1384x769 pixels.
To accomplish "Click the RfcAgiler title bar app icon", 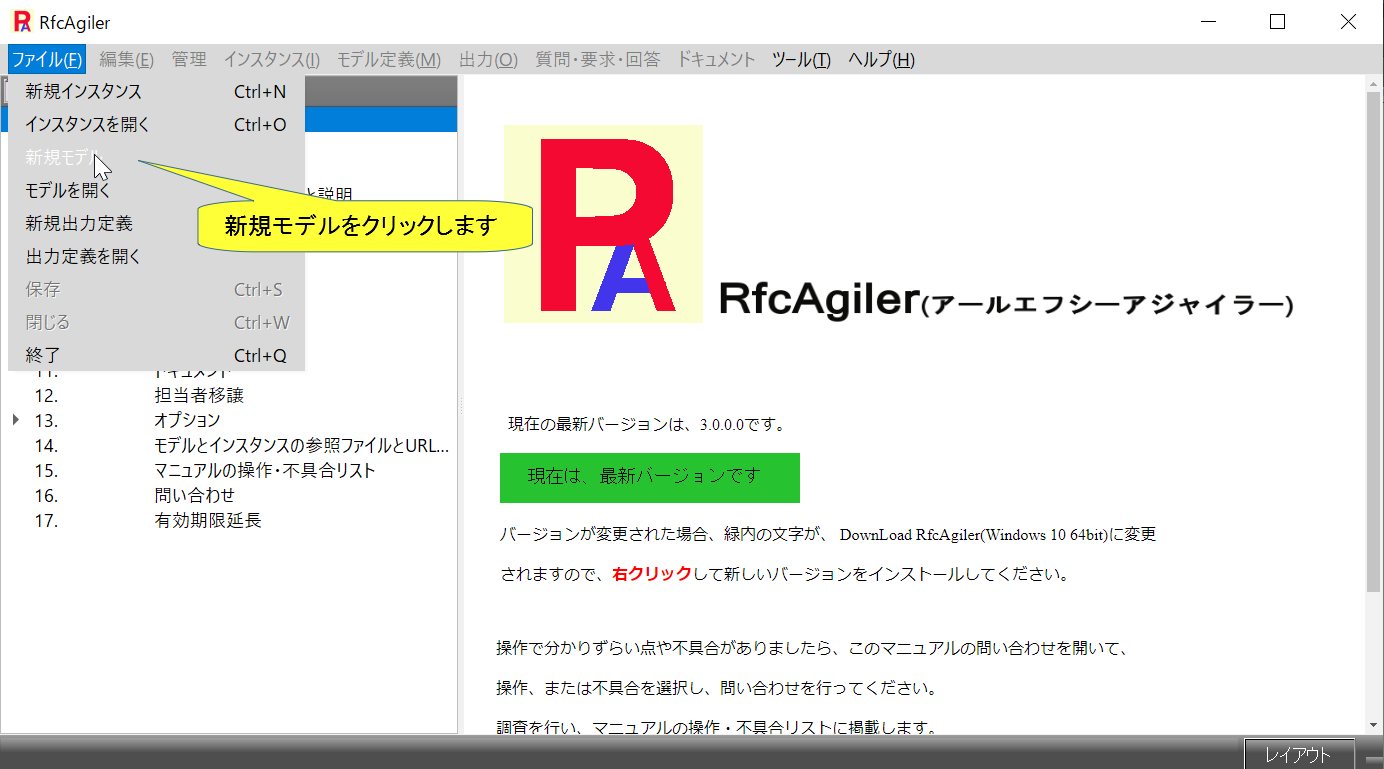I will point(22,22).
